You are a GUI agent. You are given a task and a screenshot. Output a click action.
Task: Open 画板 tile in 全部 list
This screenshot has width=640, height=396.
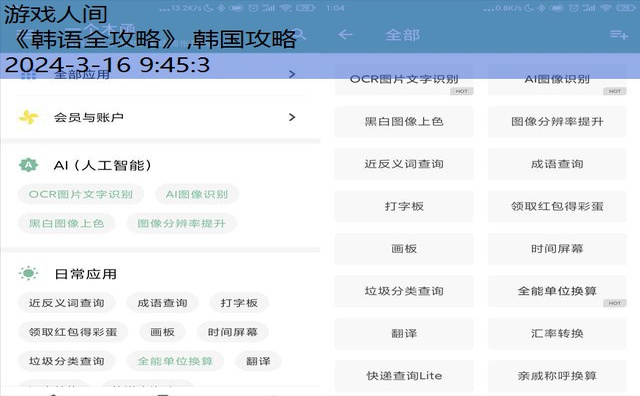[404, 249]
